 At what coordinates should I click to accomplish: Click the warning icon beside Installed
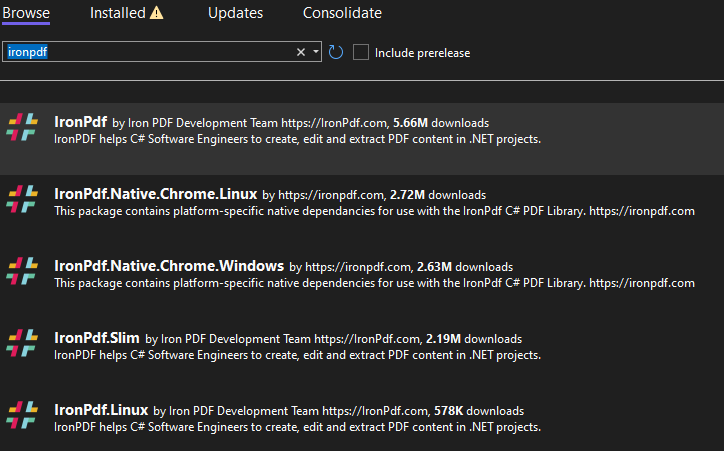pyautogui.click(x=157, y=13)
